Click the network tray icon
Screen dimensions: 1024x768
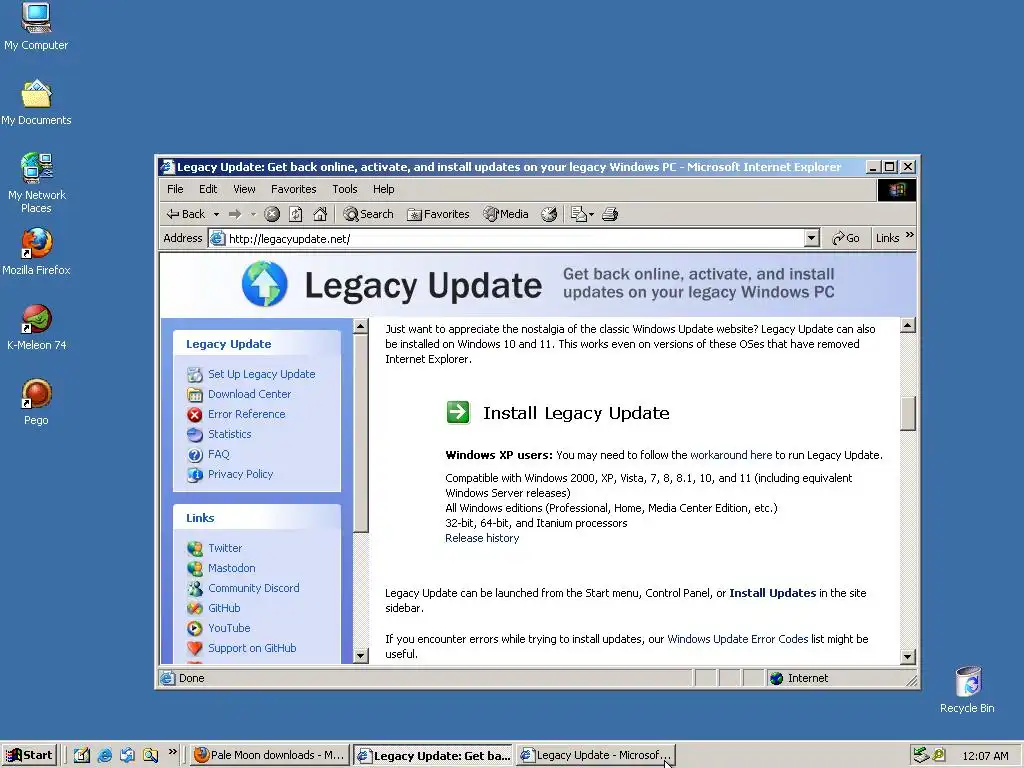921,755
